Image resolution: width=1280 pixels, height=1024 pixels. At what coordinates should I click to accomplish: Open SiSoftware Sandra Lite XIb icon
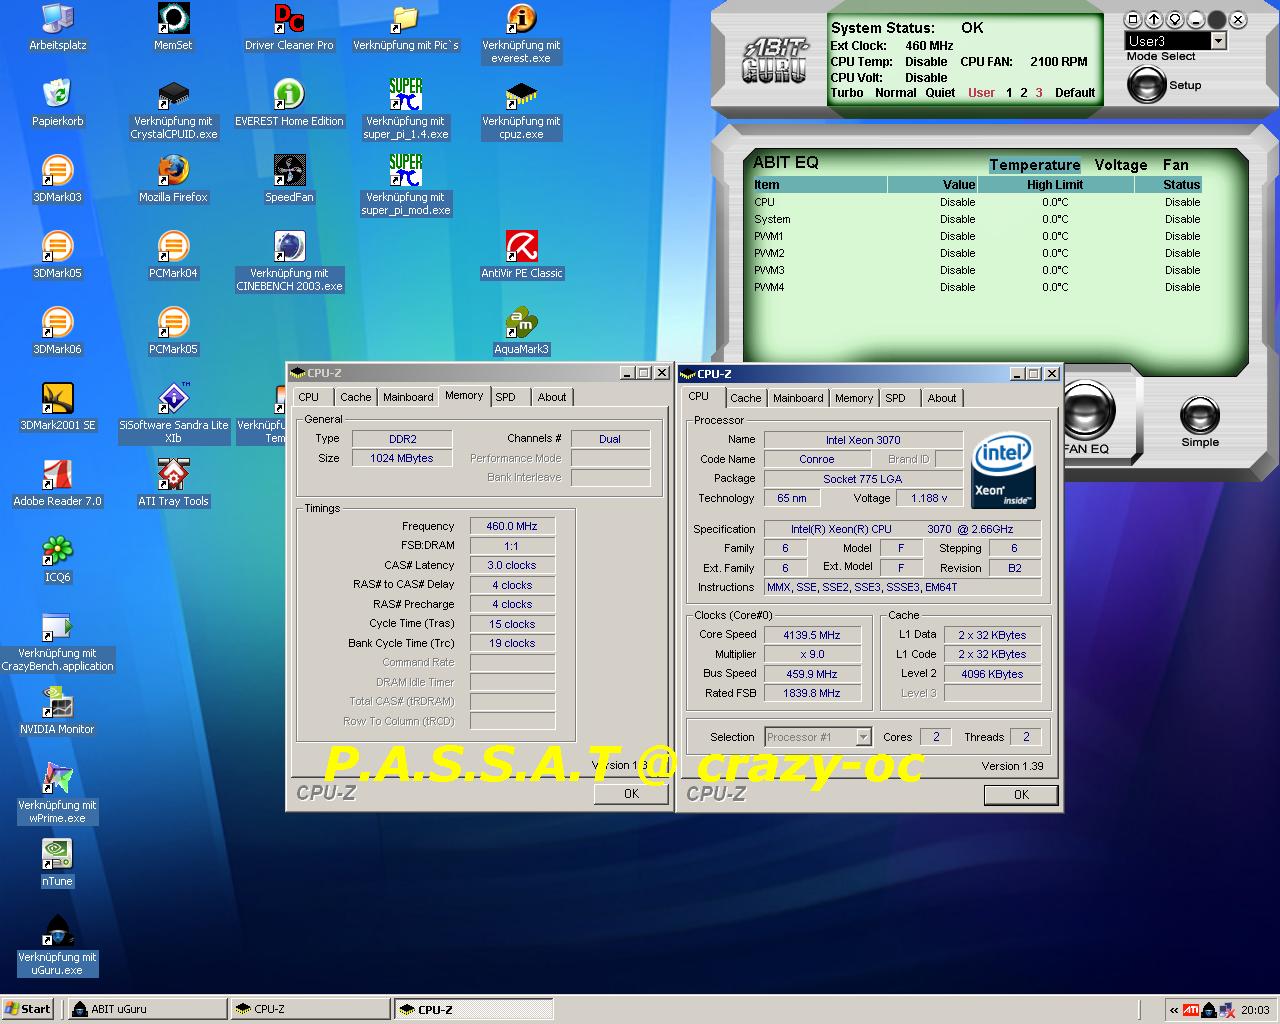tap(173, 414)
